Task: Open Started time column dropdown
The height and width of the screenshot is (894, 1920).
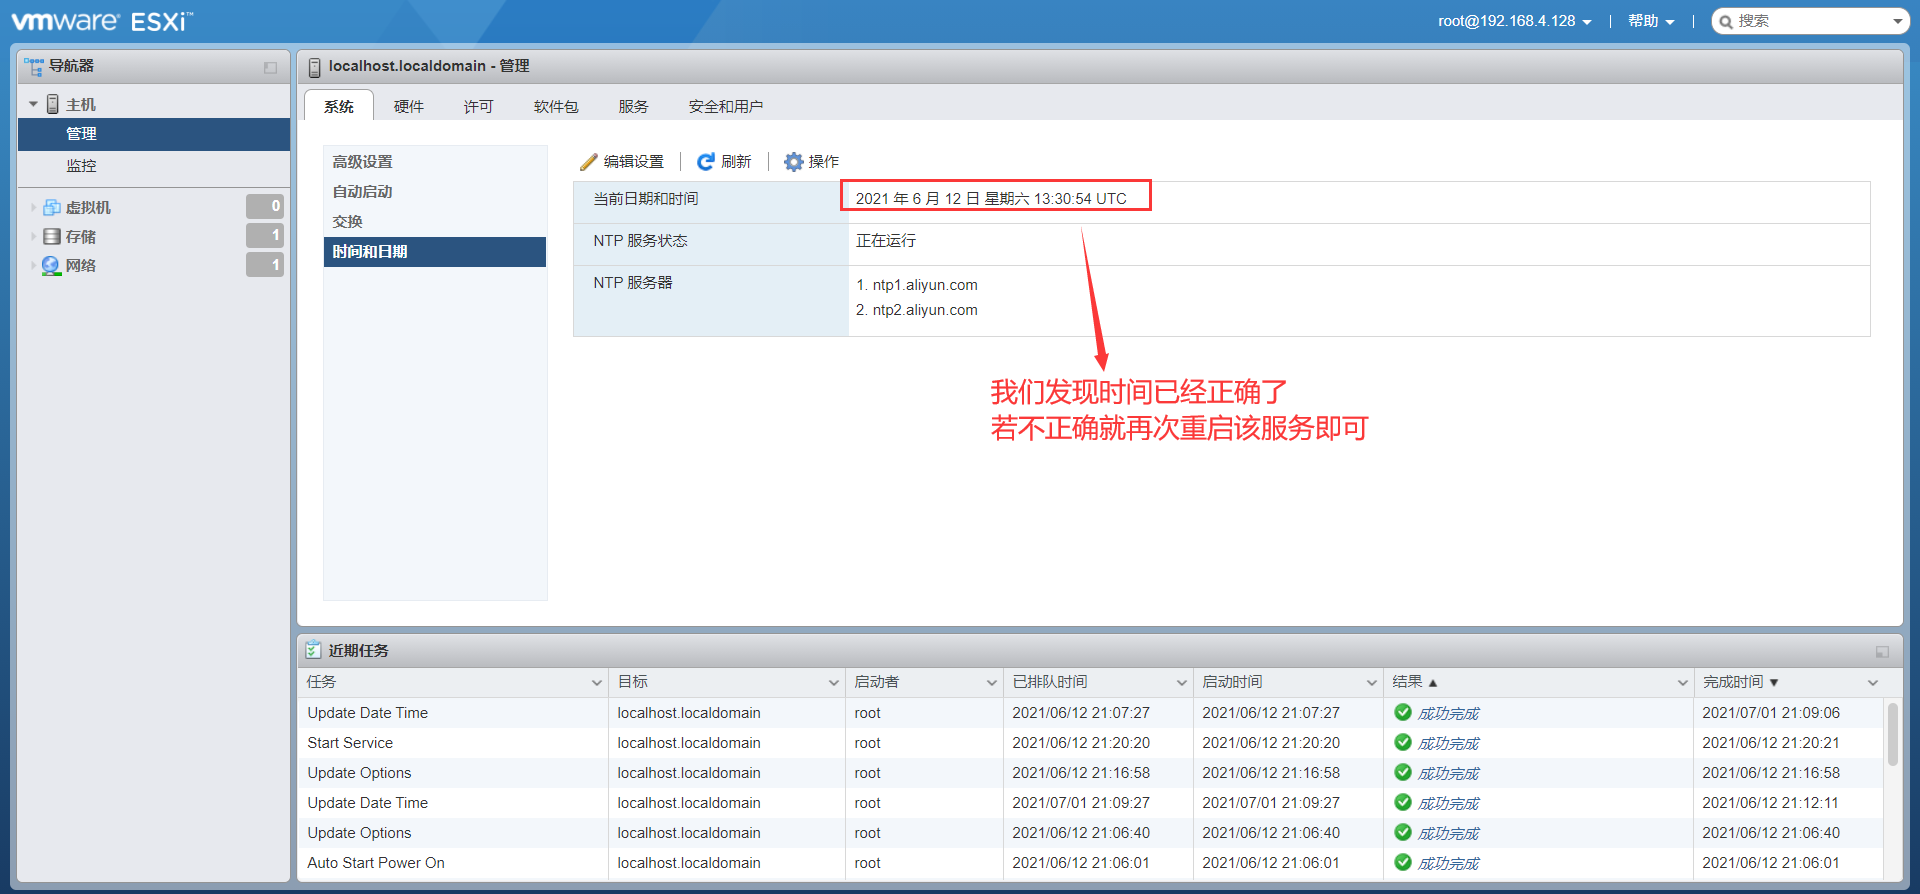Action: coord(1371,682)
